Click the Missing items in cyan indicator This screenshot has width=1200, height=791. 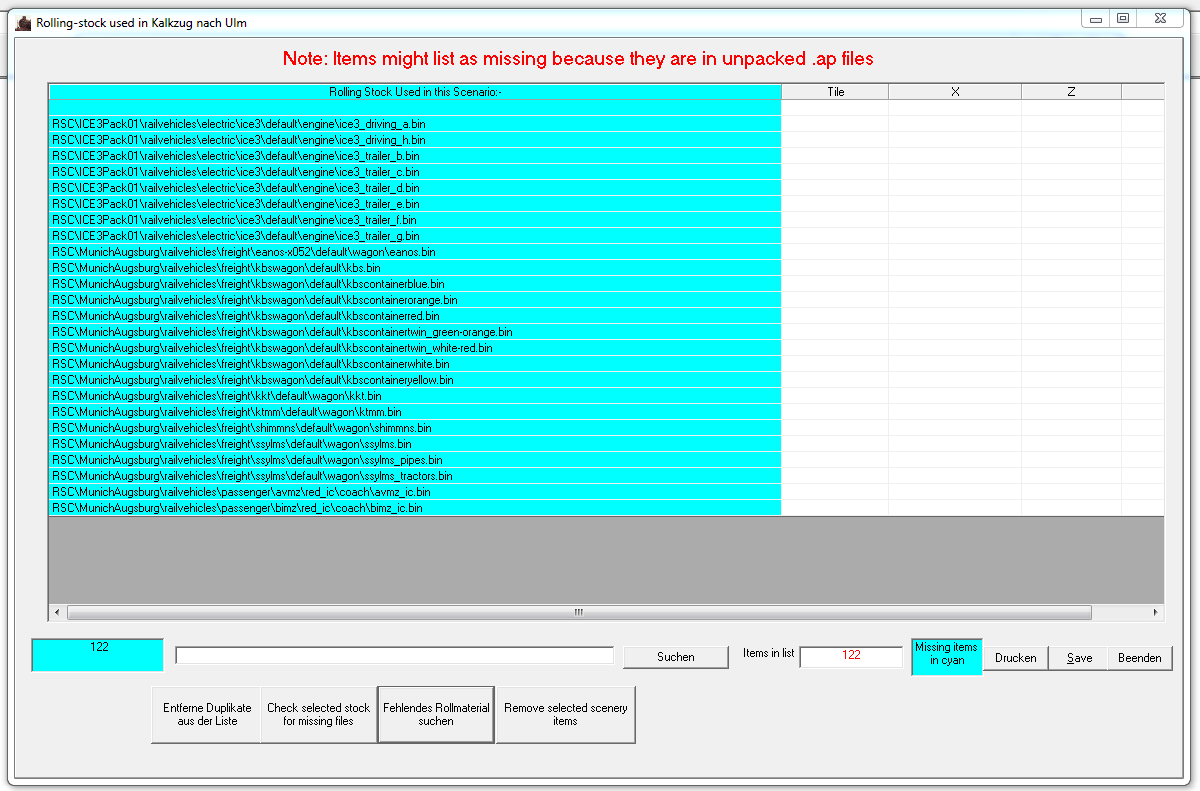[x=947, y=656]
